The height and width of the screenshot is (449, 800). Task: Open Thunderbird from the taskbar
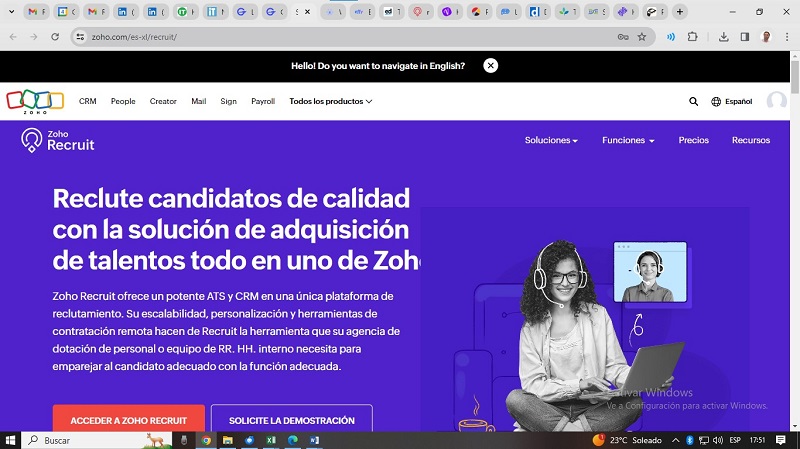pyautogui.click(x=249, y=440)
